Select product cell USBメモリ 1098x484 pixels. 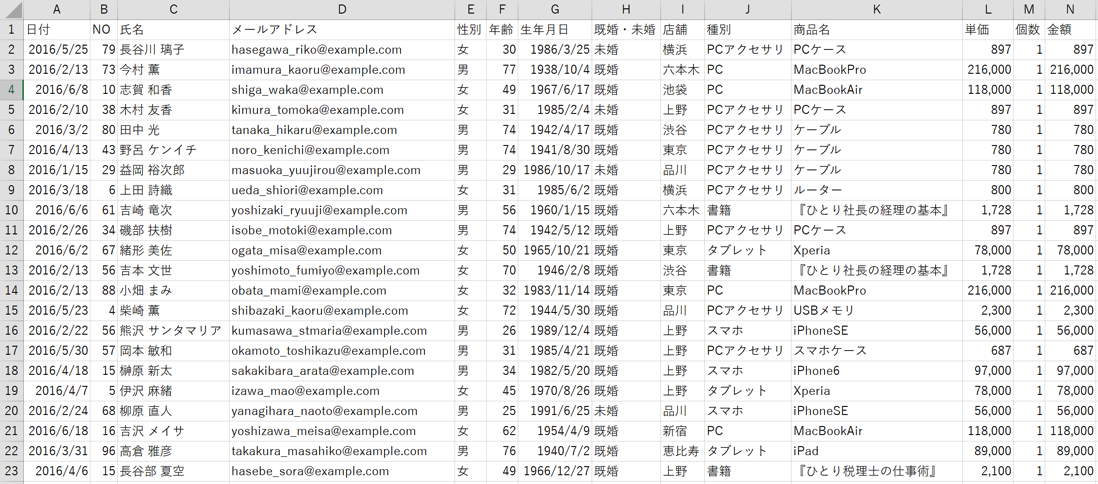click(x=877, y=310)
